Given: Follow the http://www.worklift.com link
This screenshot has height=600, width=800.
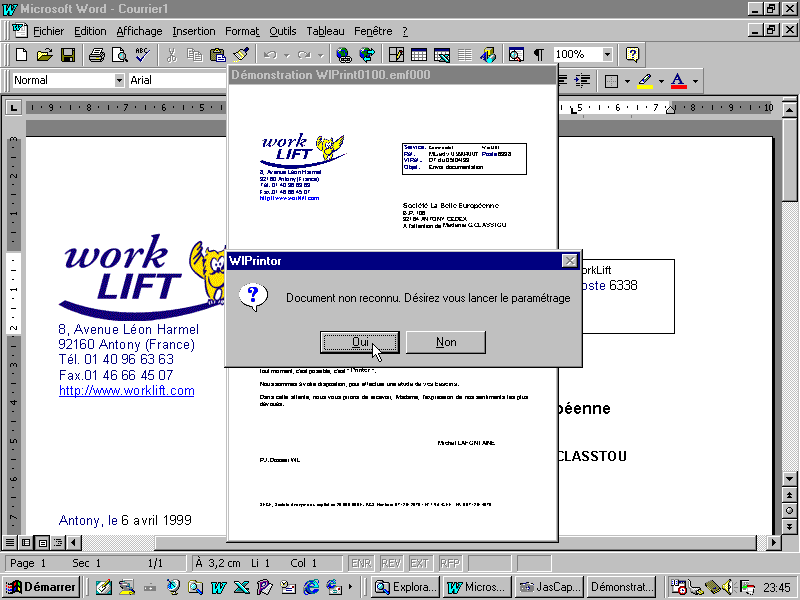Looking at the screenshot, I should [x=127, y=391].
